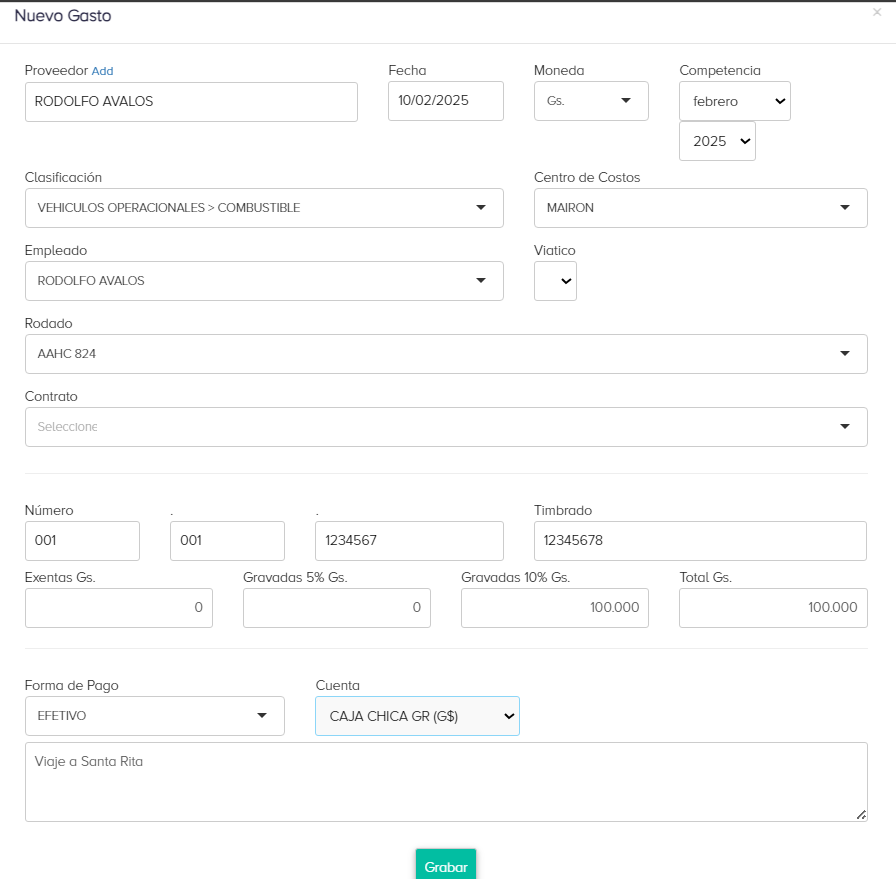Image resolution: width=896 pixels, height=879 pixels.
Task: Open the Cuenta dropdown
Action: (417, 716)
